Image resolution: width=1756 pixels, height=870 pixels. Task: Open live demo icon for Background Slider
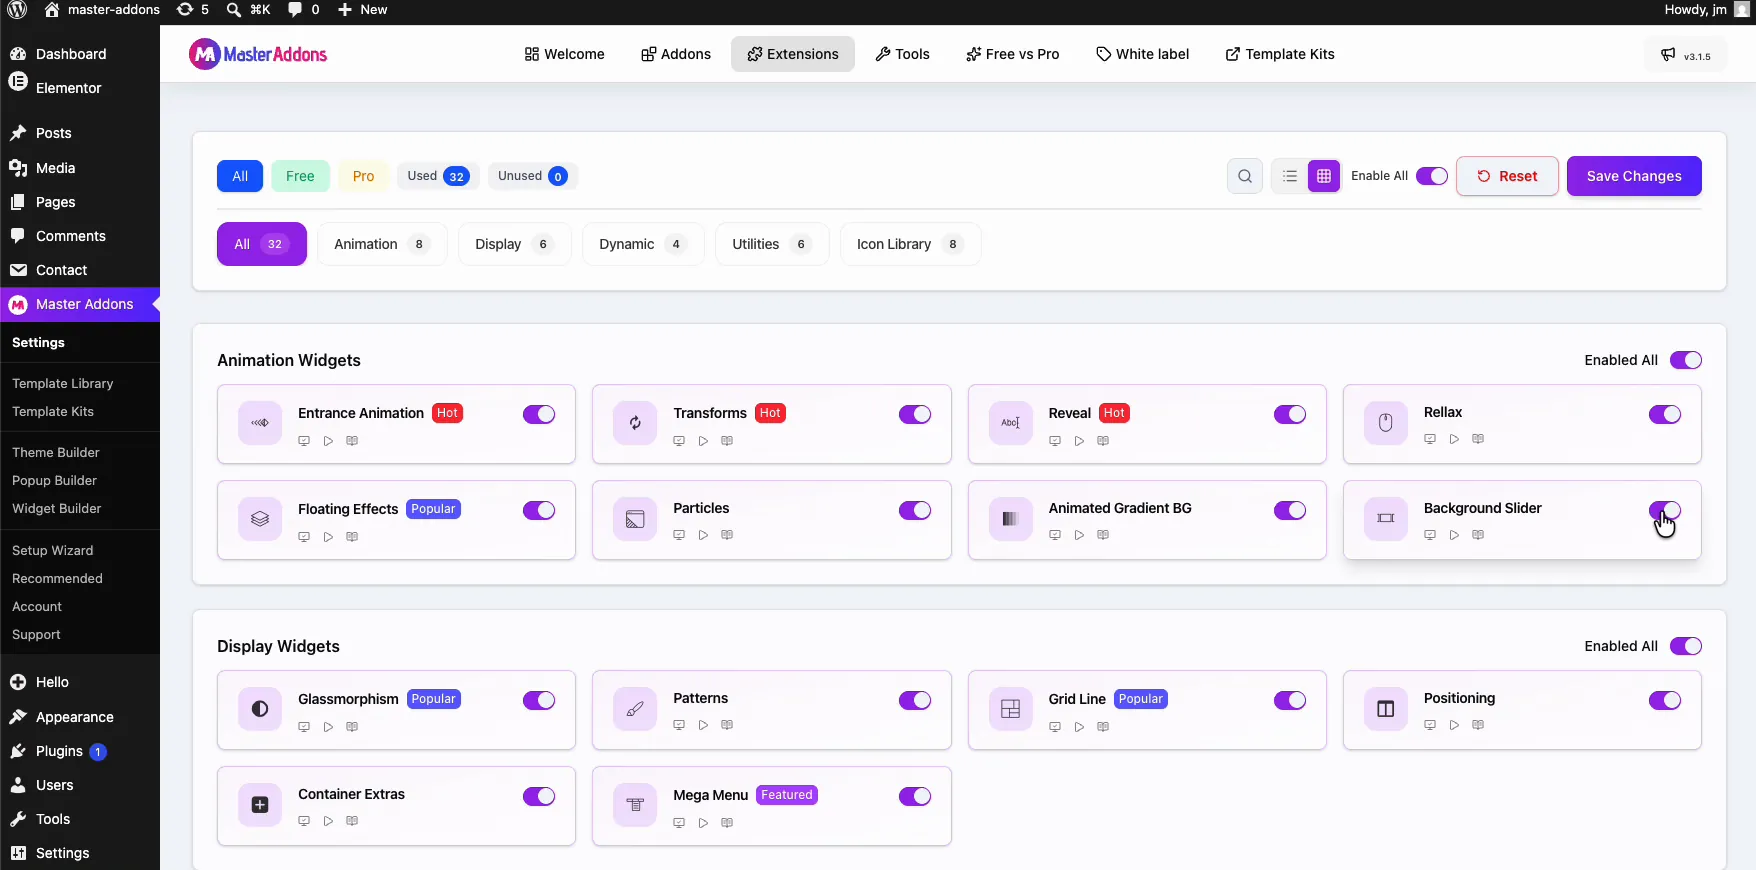(1430, 535)
